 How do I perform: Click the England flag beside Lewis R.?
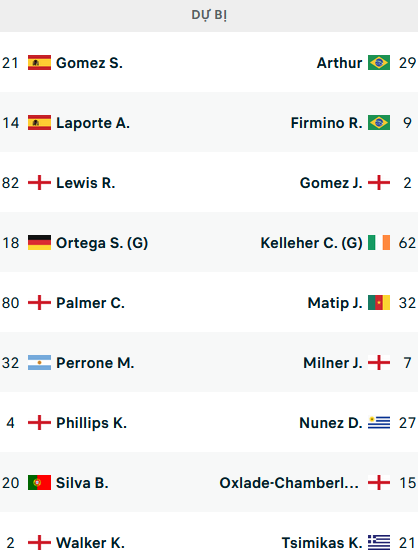(39, 183)
